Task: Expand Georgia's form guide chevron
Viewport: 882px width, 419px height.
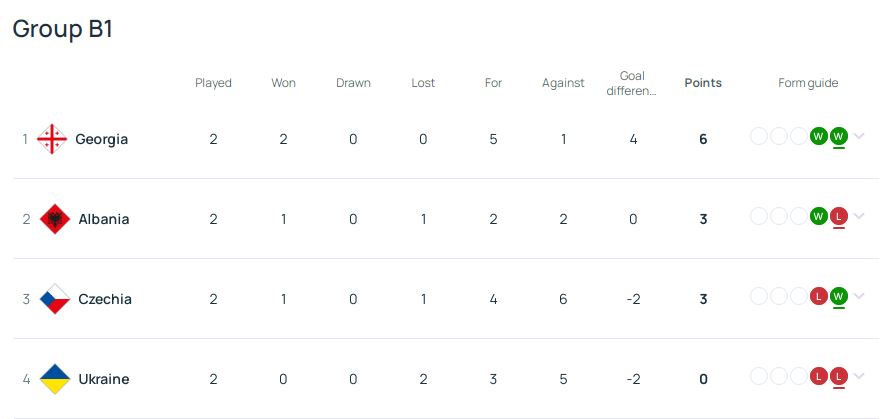Action: coord(858,136)
